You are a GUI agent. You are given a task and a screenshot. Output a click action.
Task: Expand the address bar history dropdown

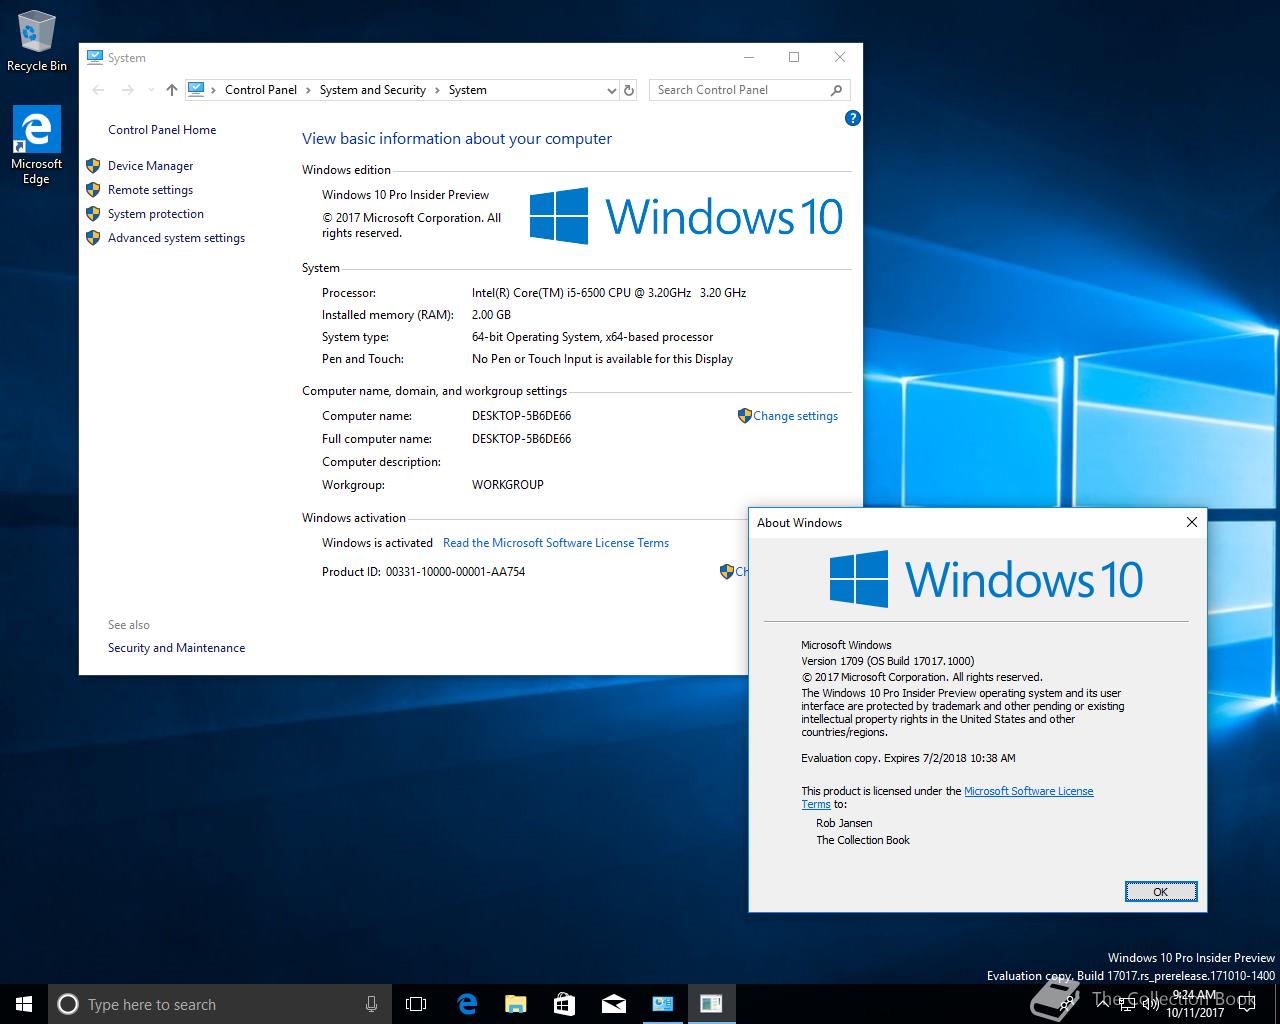[611, 90]
